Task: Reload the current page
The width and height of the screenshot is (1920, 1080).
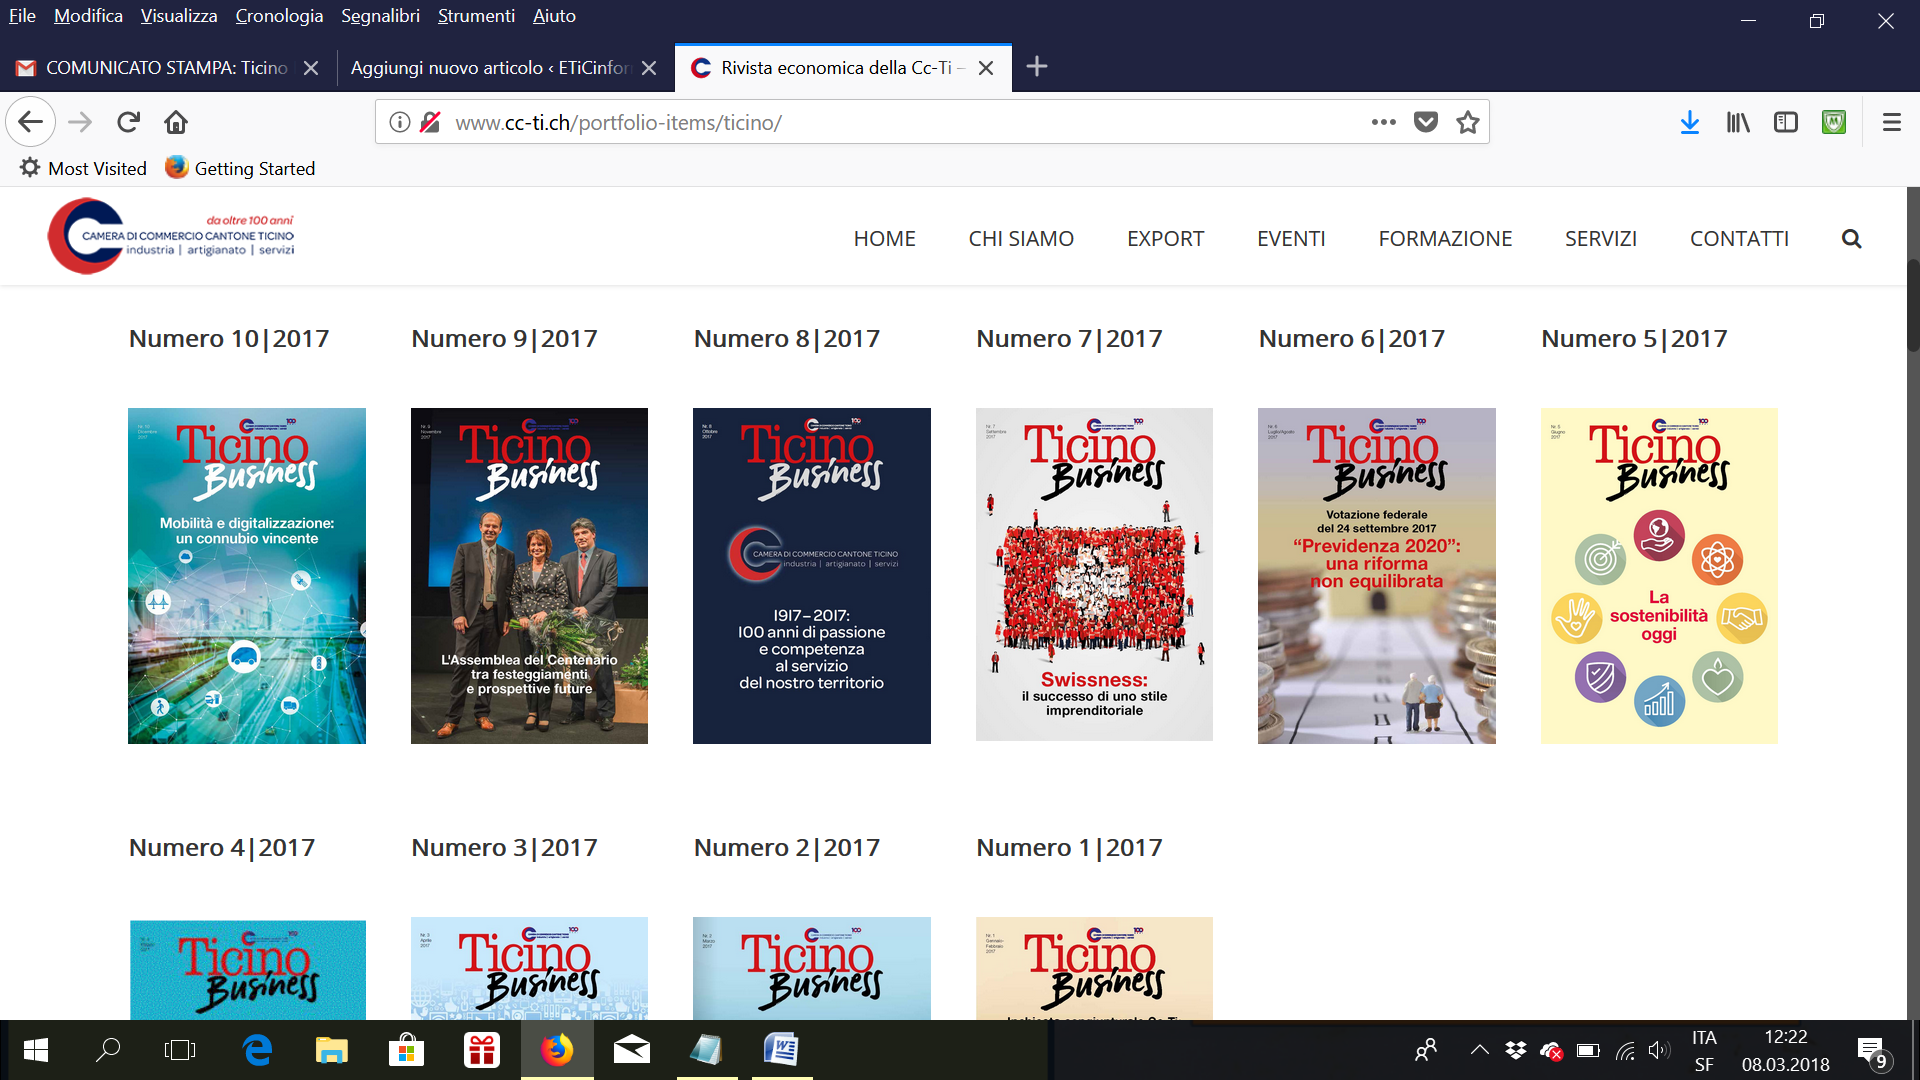Action: tap(128, 122)
